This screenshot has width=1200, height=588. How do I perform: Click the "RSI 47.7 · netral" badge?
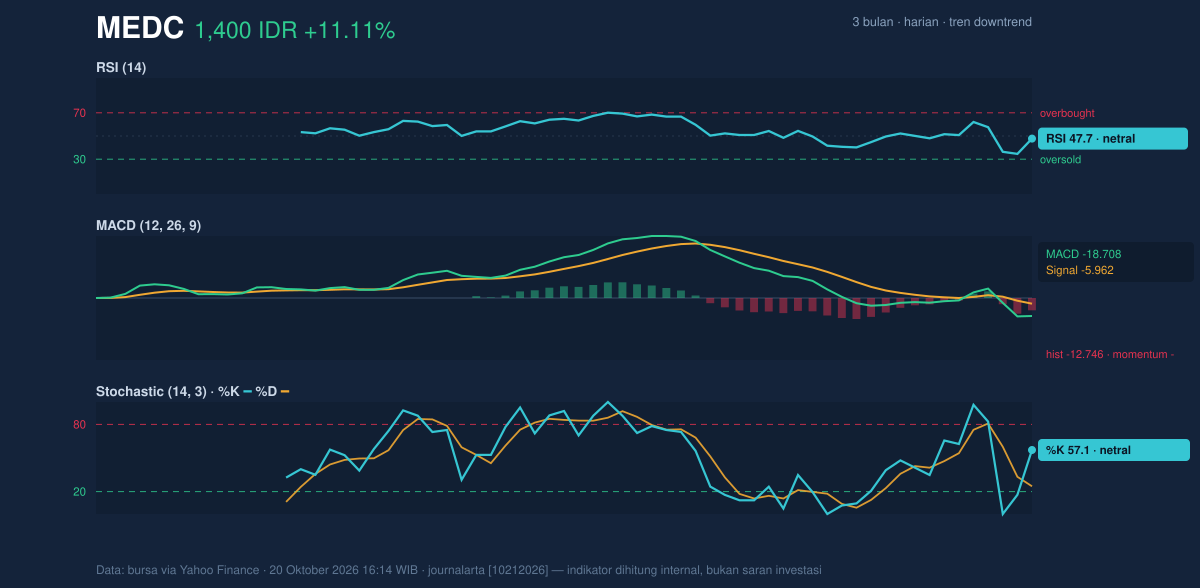[1113, 139]
